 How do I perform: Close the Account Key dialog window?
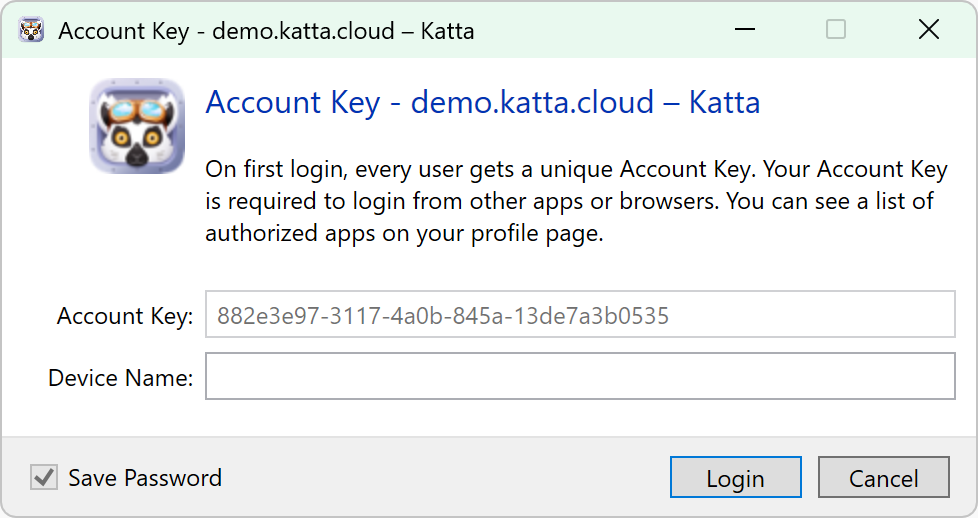point(929,29)
